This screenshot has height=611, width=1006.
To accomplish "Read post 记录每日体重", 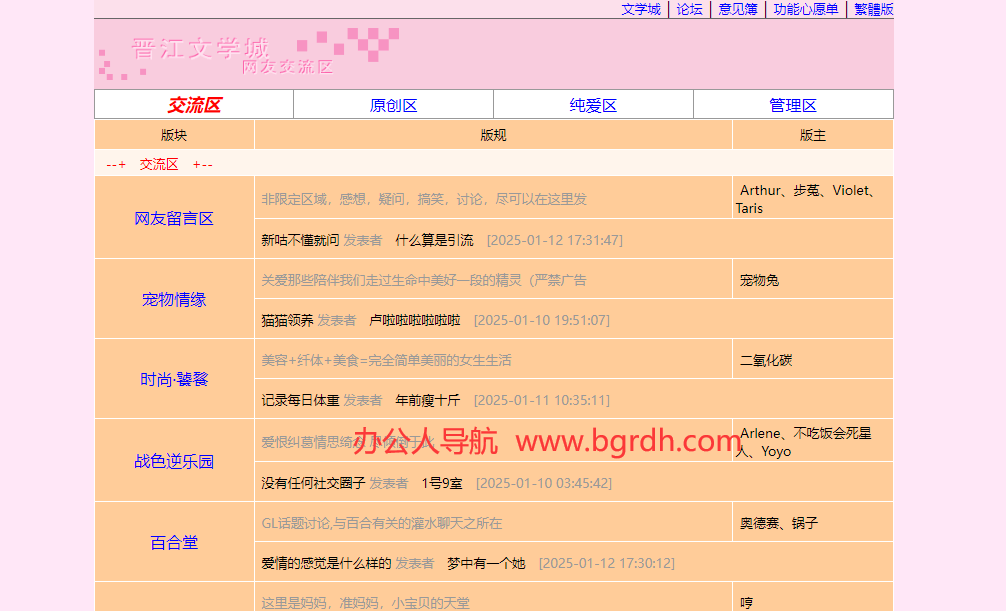I will coord(300,400).
